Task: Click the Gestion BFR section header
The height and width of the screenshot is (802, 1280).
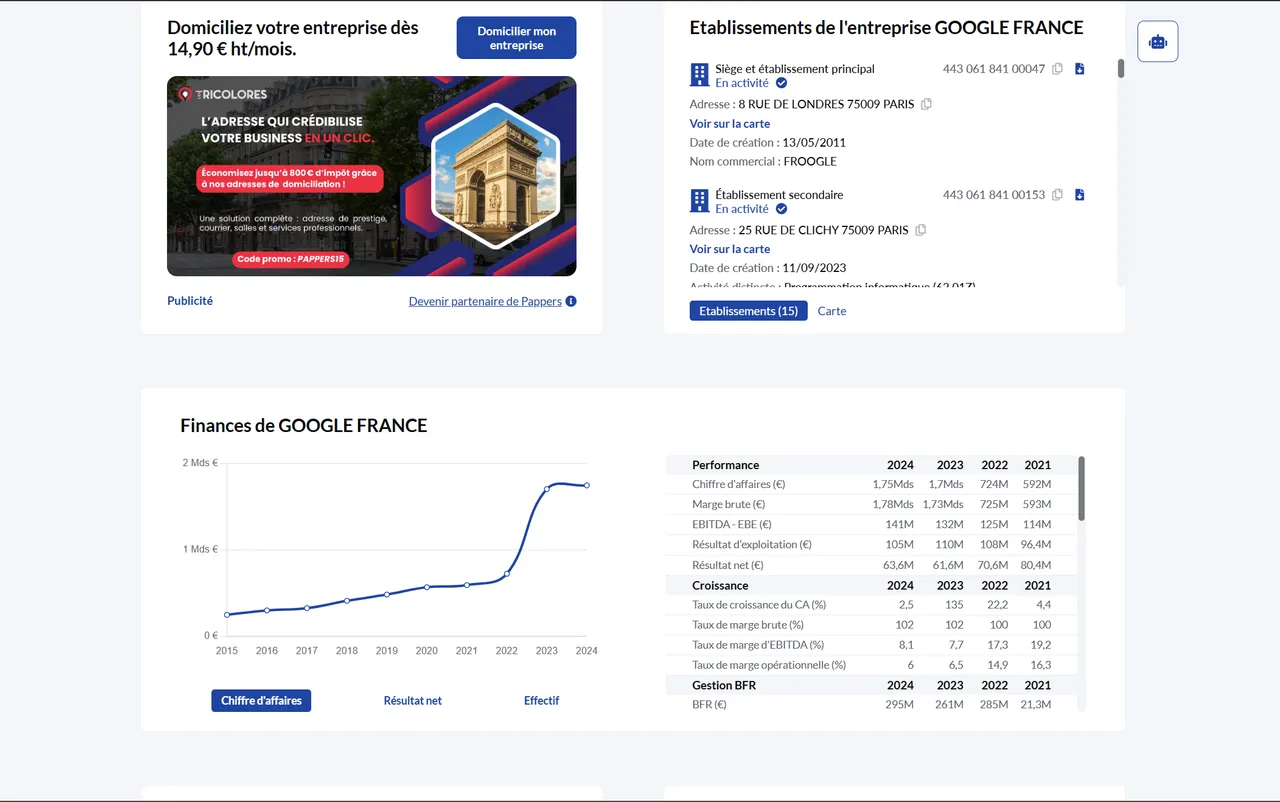Action: [724, 686]
